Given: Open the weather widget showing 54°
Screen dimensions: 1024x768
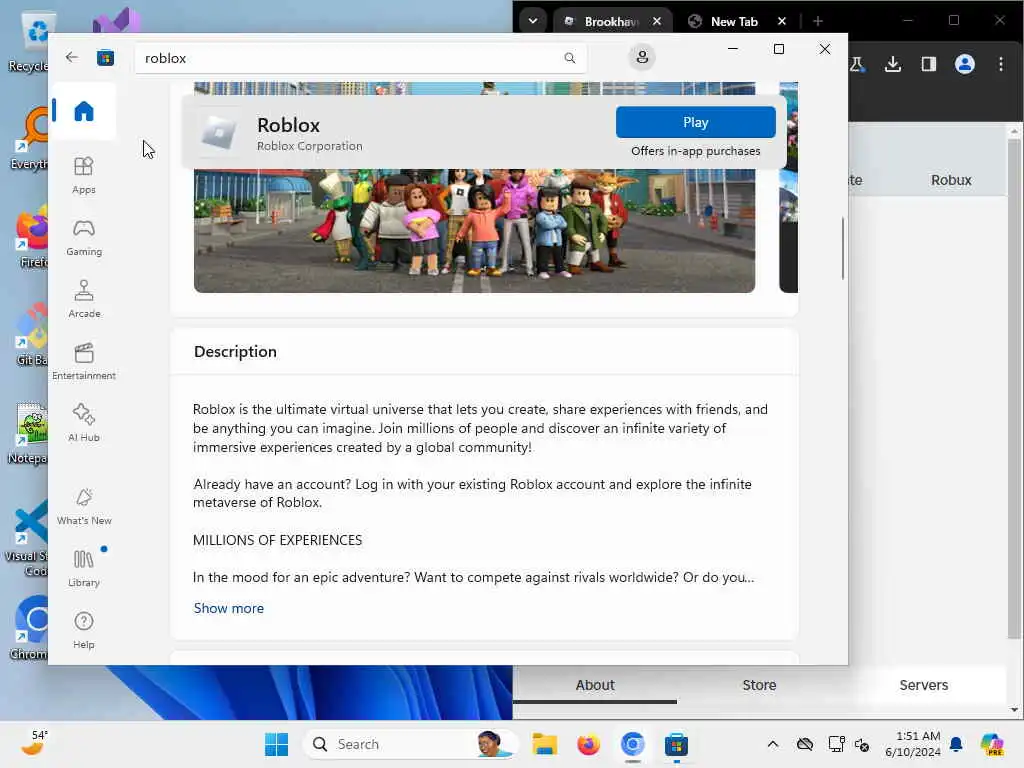Looking at the screenshot, I should (35, 743).
